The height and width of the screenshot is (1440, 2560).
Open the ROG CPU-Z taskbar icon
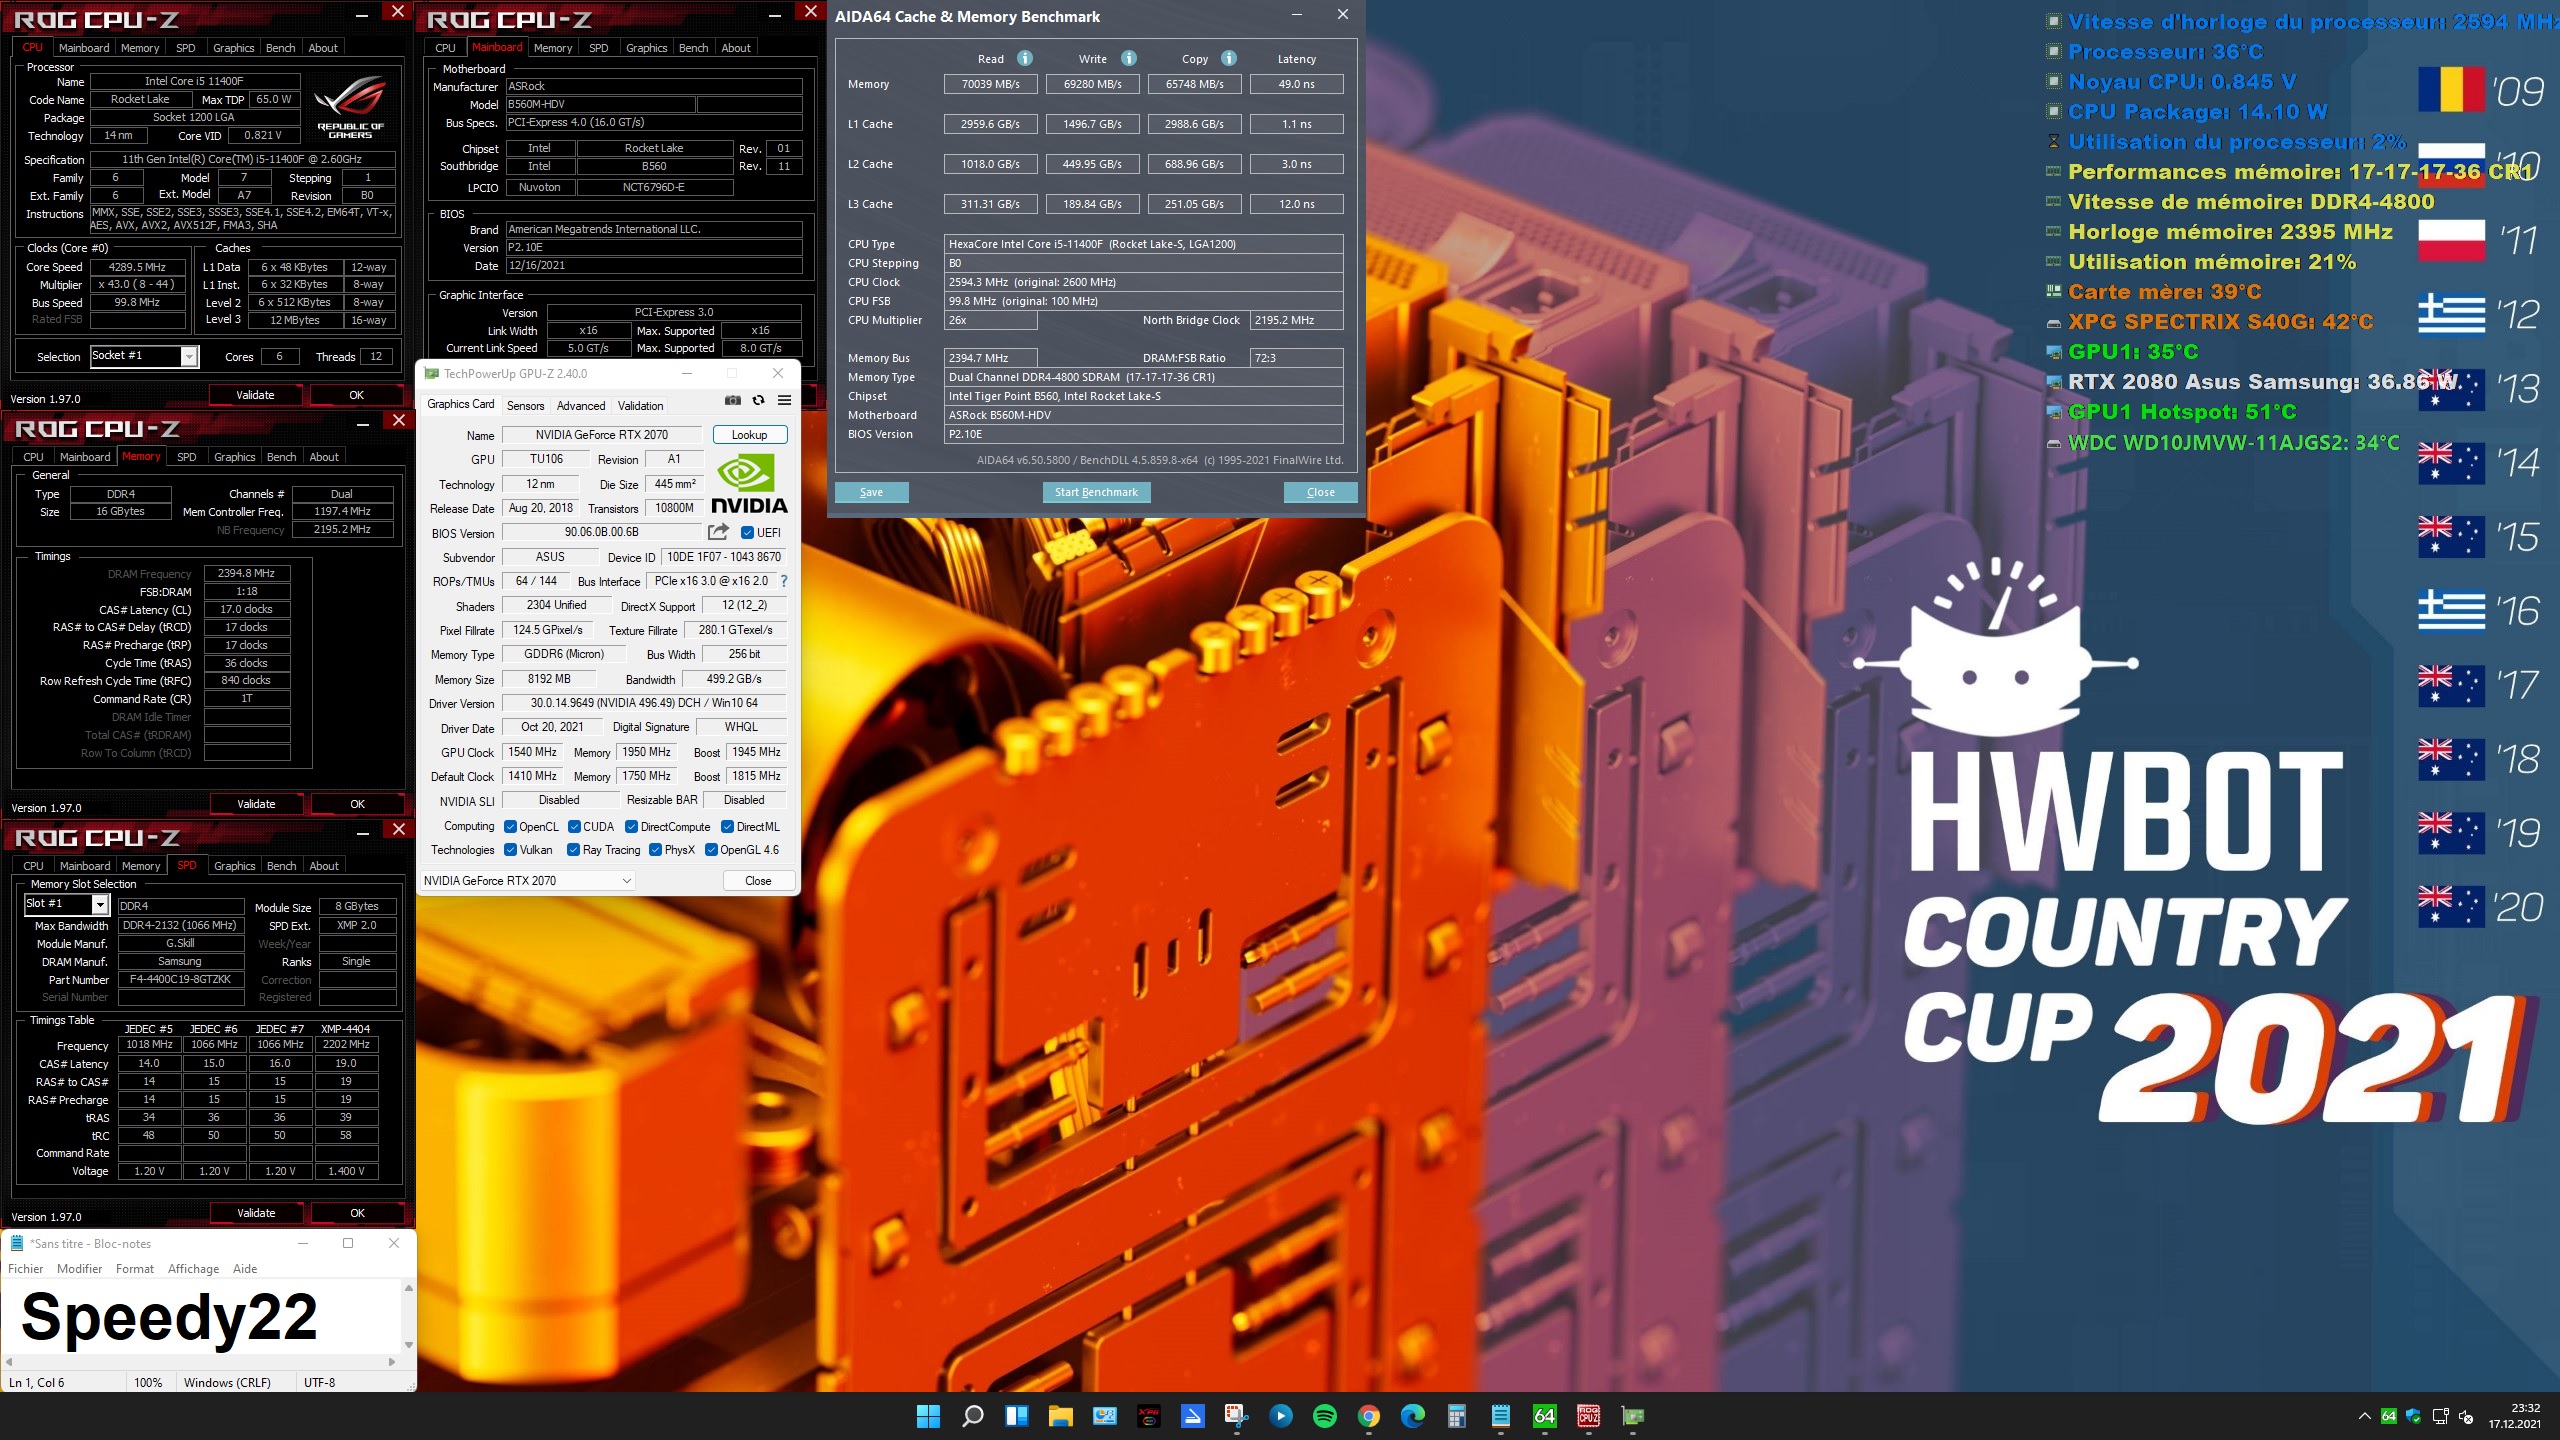point(1588,1416)
